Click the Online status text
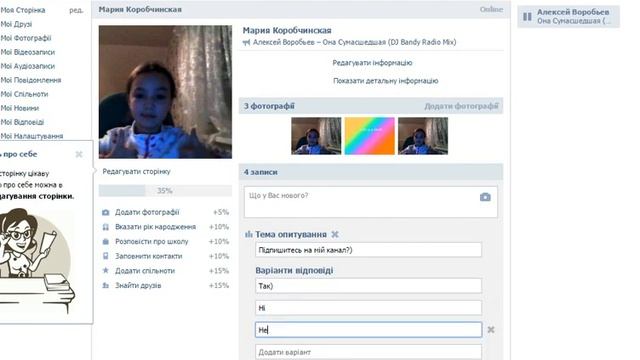This screenshot has width=640, height=360. (x=491, y=9)
